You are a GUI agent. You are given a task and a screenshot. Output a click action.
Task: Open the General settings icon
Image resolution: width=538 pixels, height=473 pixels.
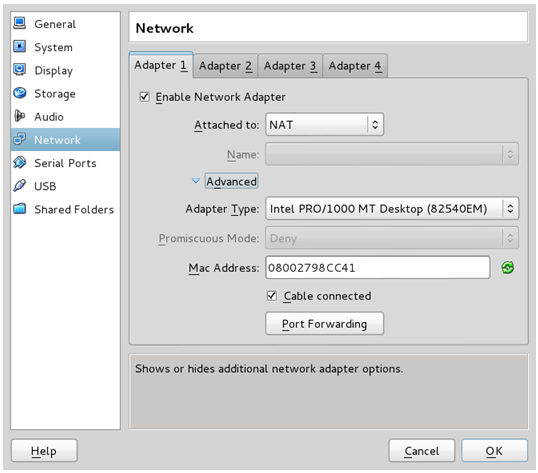[x=20, y=23]
